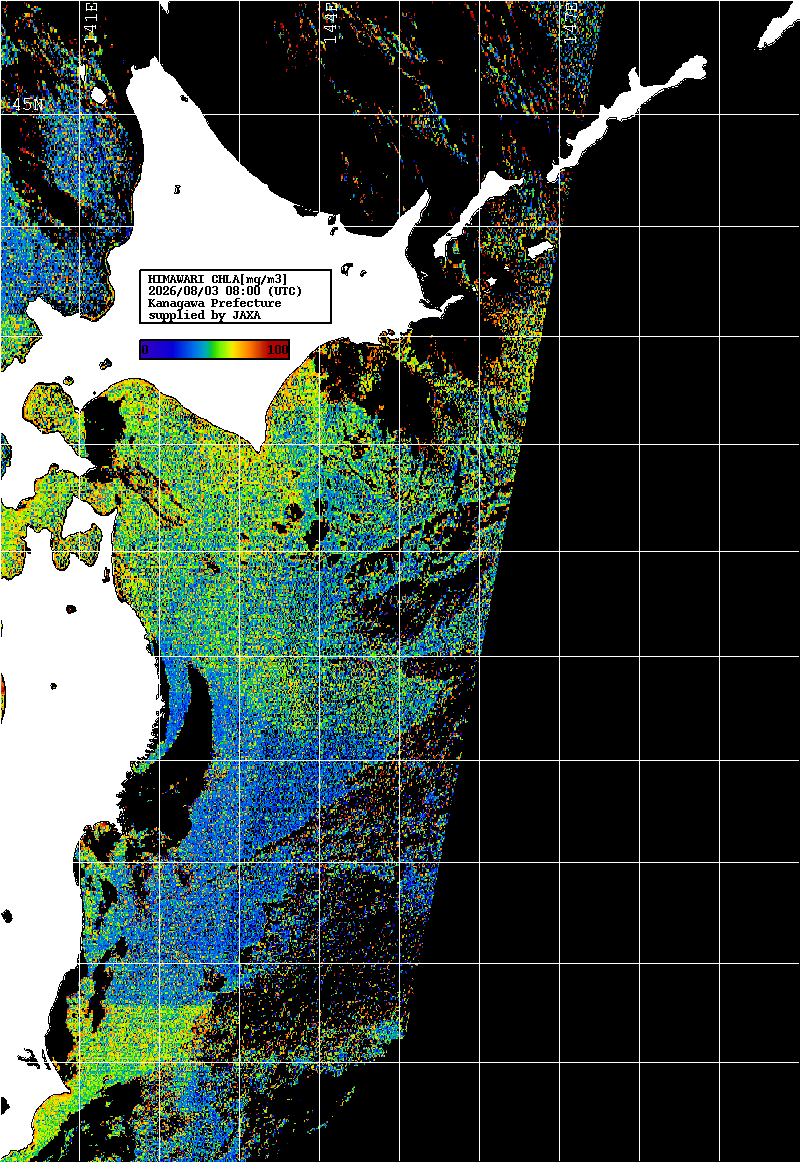Click the 100 end of the color scale
The width and height of the screenshot is (800, 1162).
(278, 350)
